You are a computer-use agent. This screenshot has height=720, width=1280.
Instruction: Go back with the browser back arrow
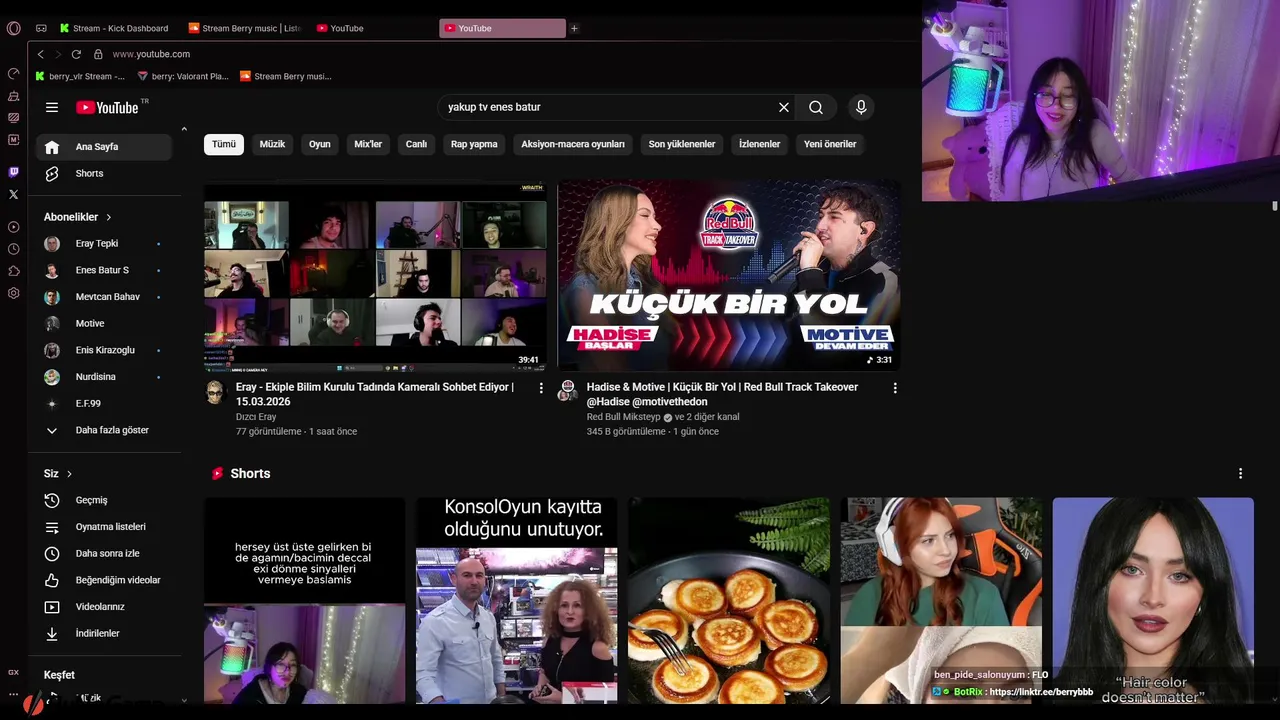[40, 54]
